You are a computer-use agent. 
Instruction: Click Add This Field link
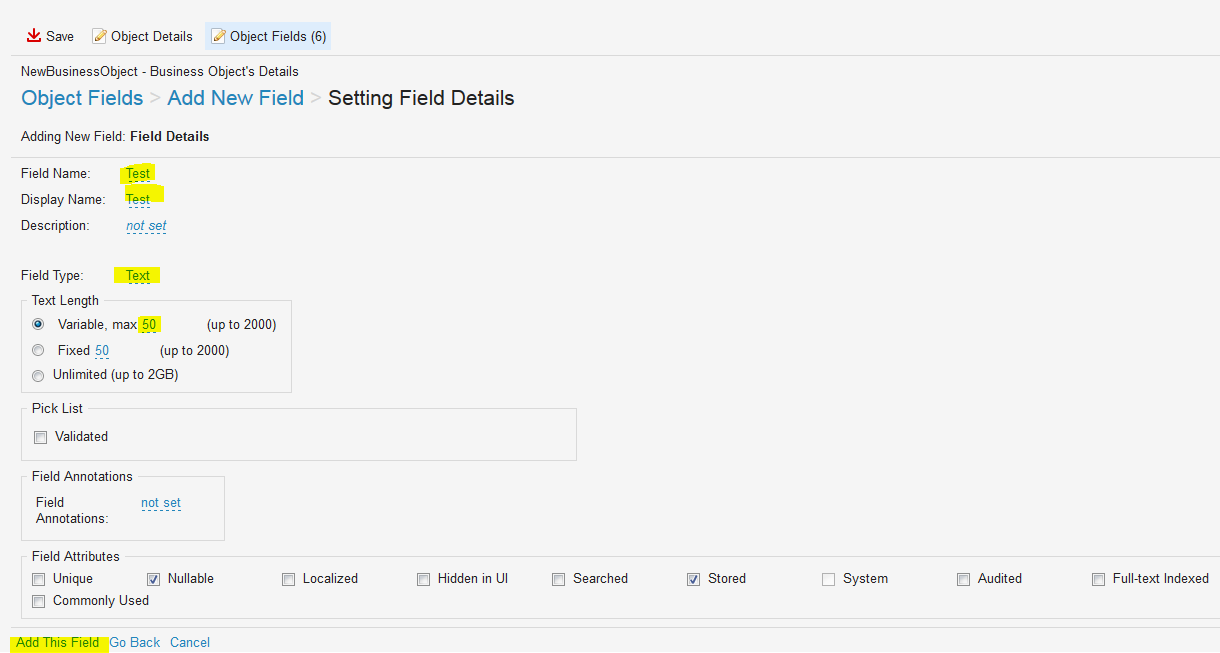[x=58, y=643]
